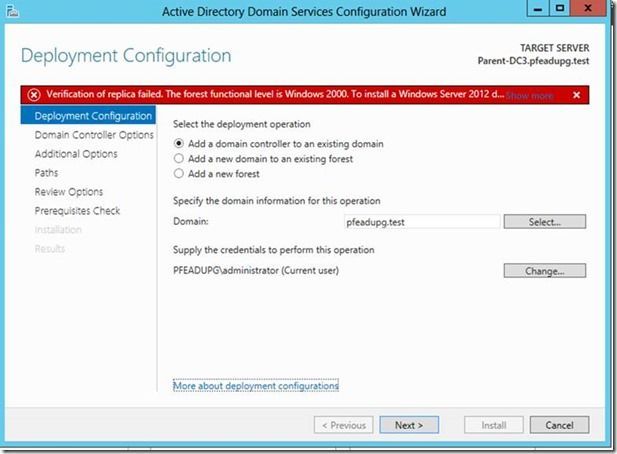
Task: Click the Supply the credentials label
Action: [273, 250]
